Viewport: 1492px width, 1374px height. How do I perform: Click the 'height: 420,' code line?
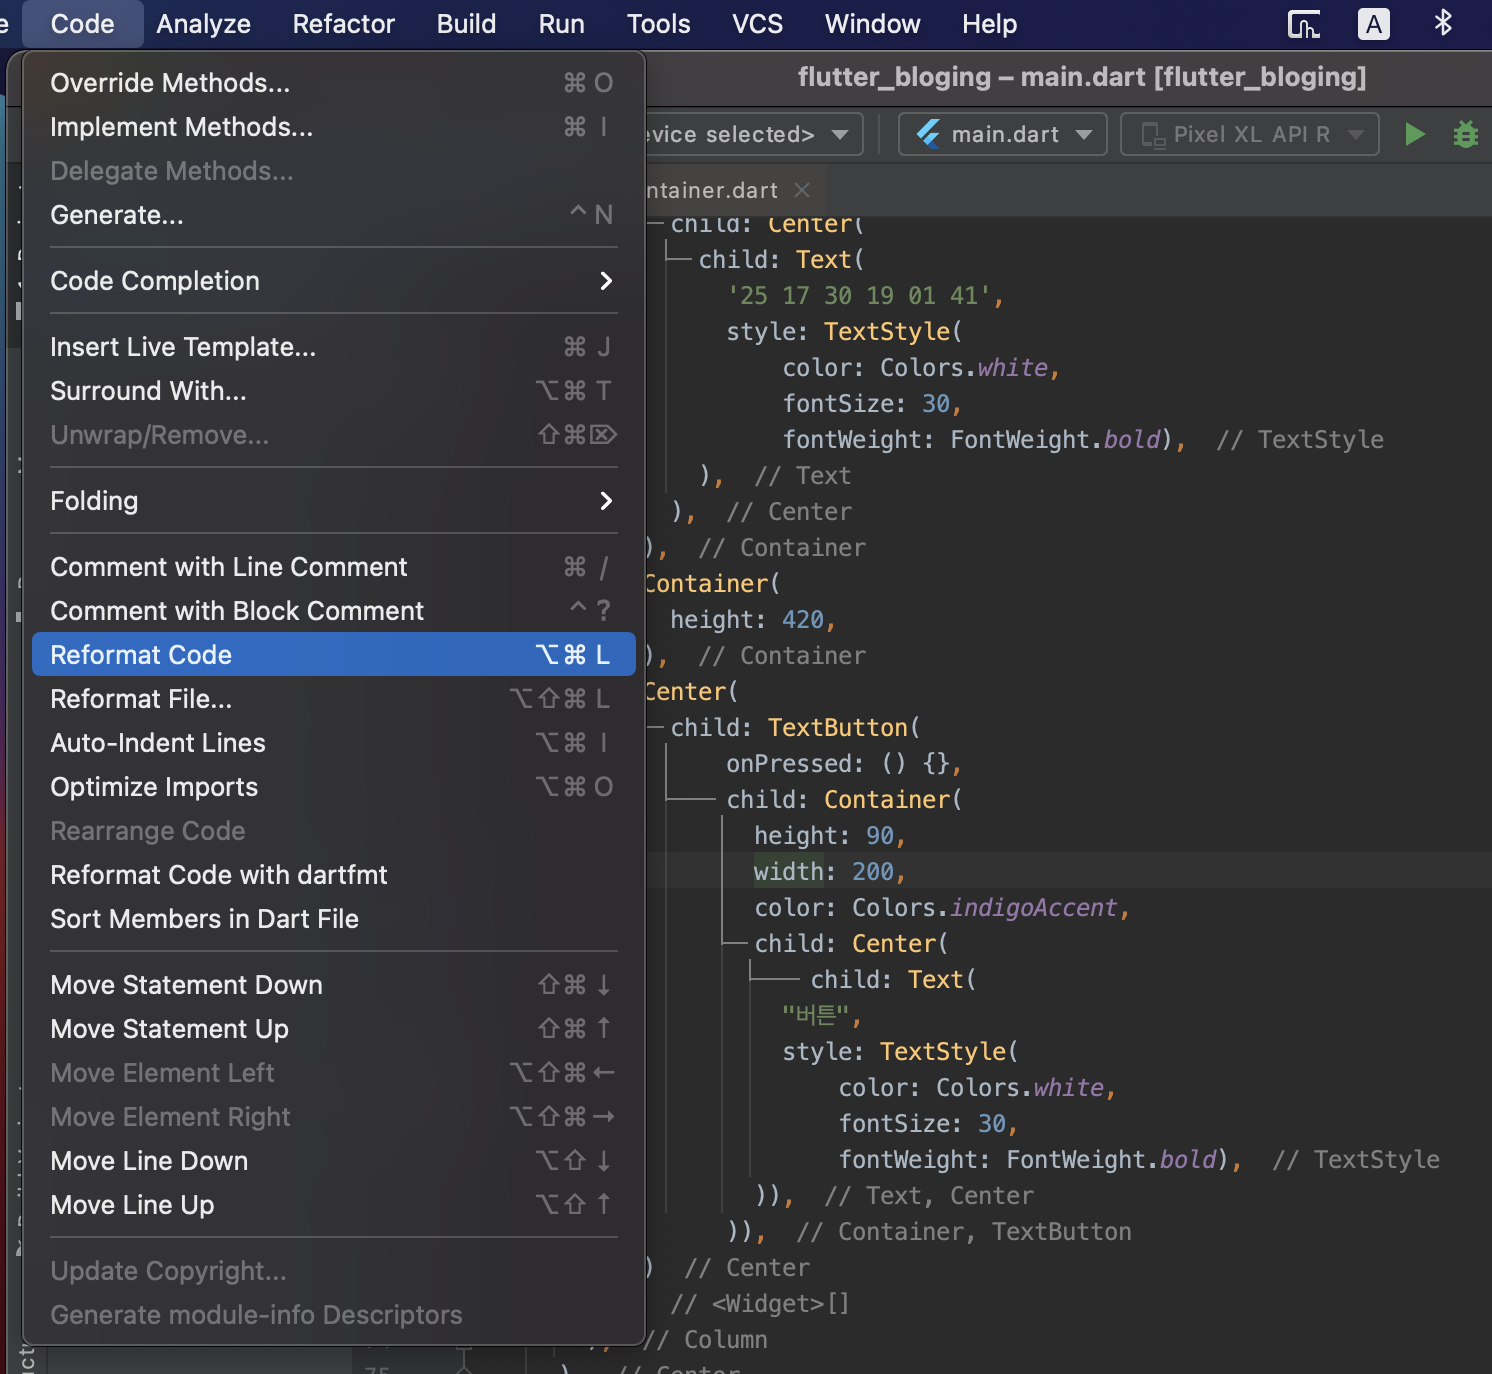[x=752, y=620]
